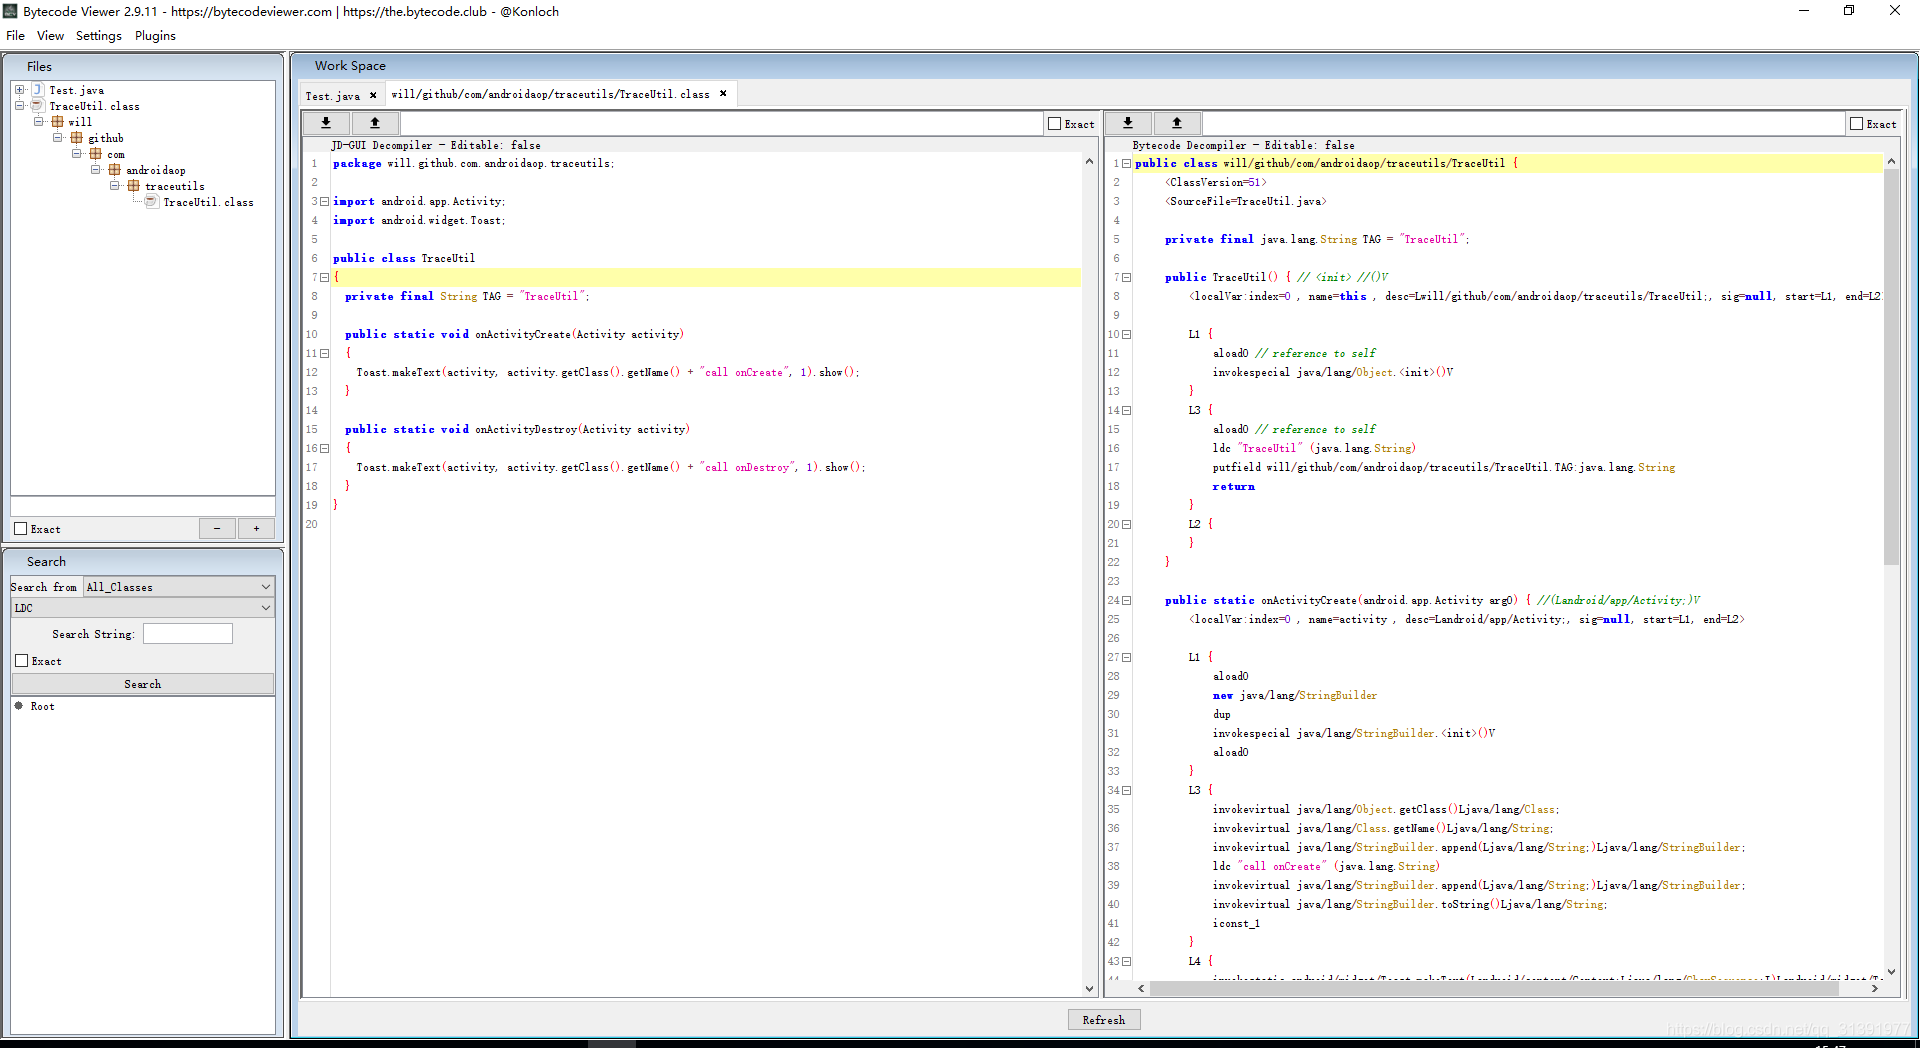Click the 'com' package icon
The width and height of the screenshot is (1920, 1048).
pyautogui.click(x=95, y=154)
